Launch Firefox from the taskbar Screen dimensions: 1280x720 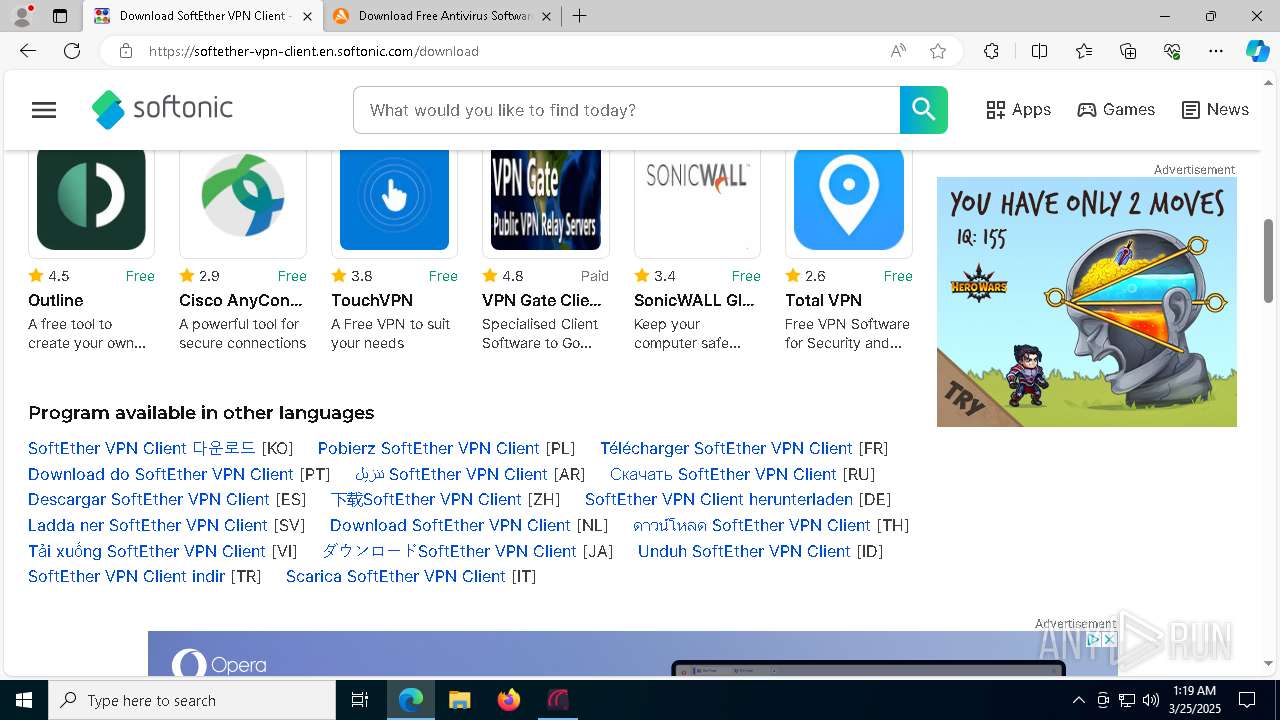[x=509, y=700]
